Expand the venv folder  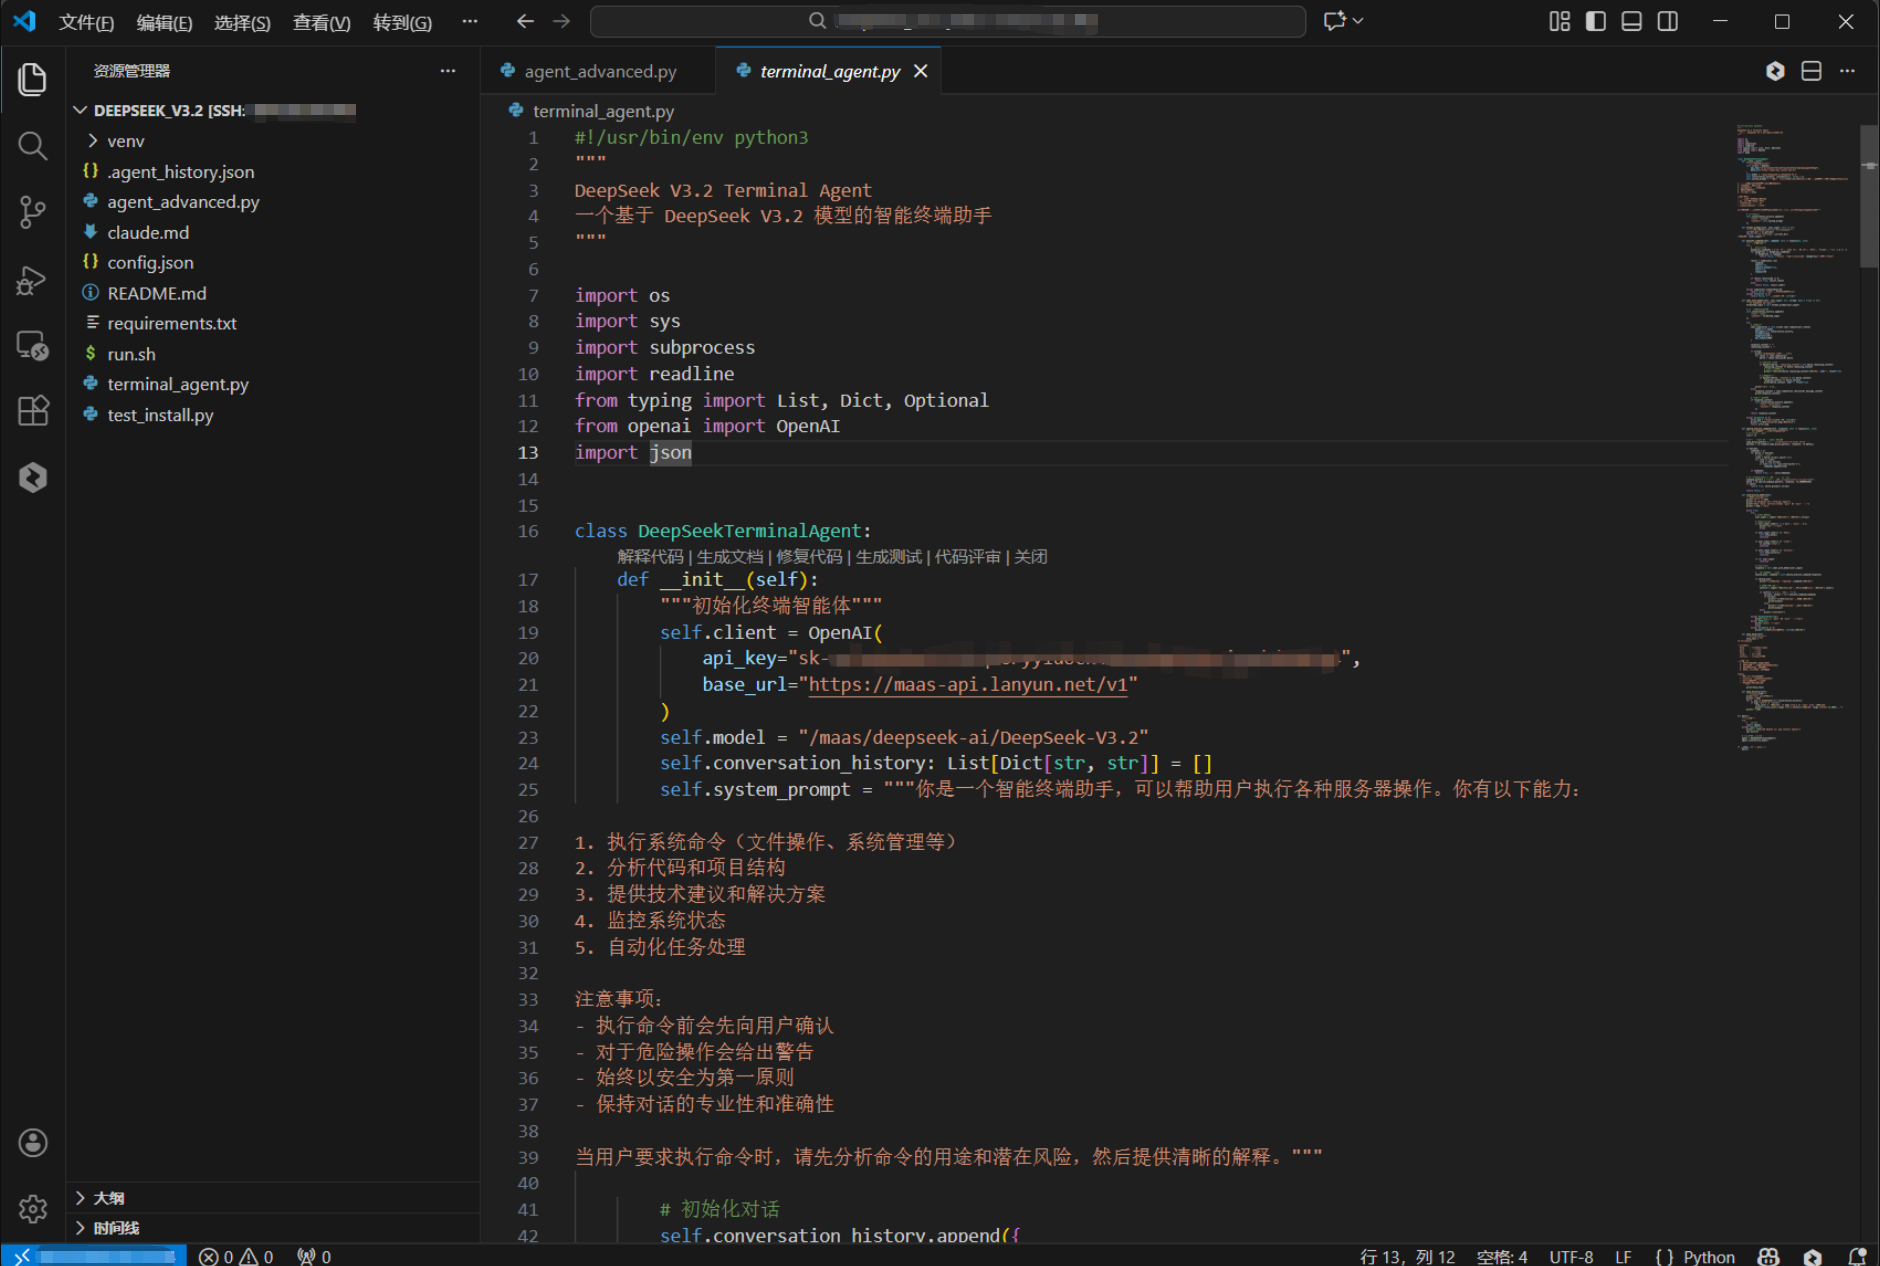125,141
